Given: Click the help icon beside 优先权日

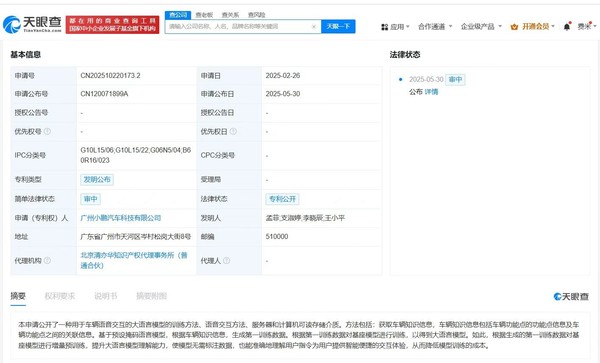Looking at the screenshot, I should pyautogui.click(x=233, y=131).
